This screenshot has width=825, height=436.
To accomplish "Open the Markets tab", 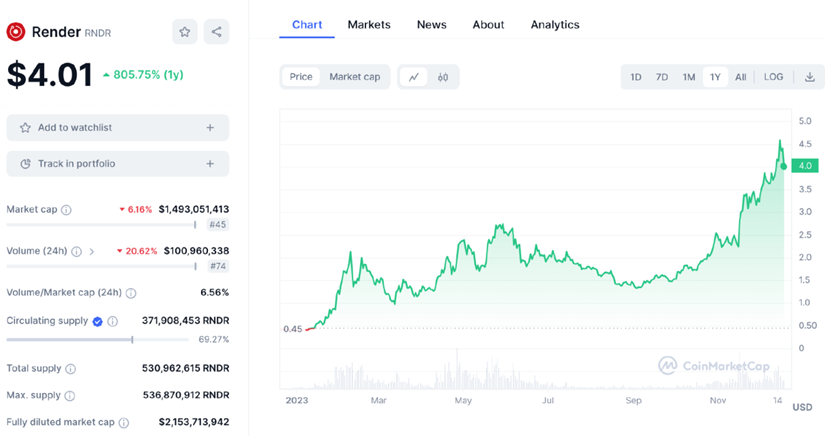I will 369,24.
